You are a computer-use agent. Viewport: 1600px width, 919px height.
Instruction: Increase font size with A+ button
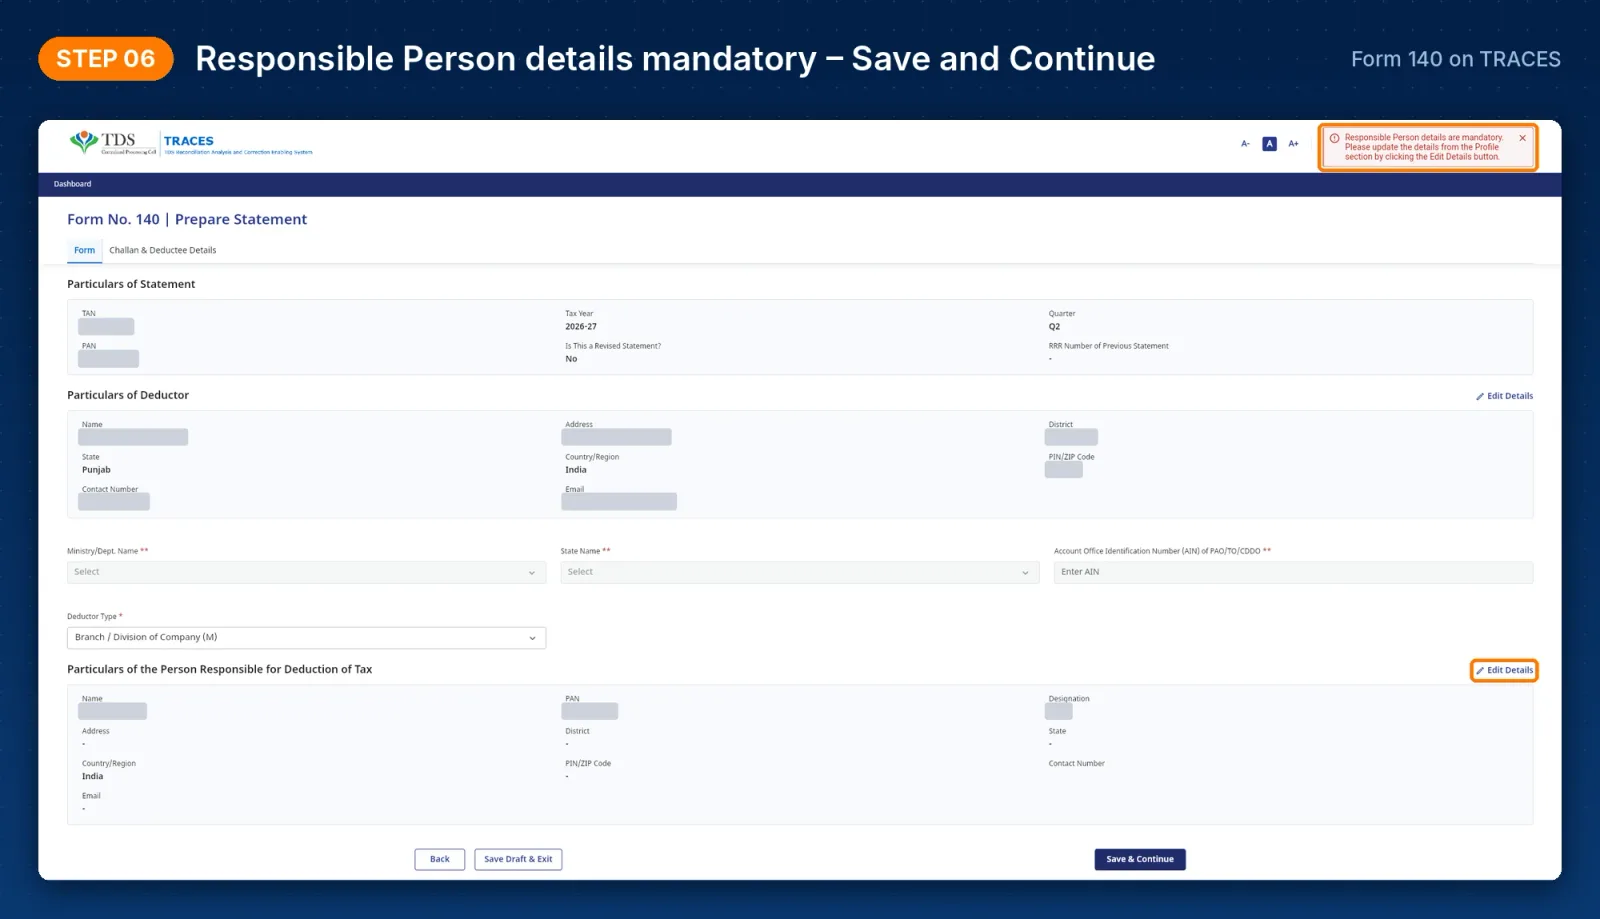click(x=1293, y=144)
